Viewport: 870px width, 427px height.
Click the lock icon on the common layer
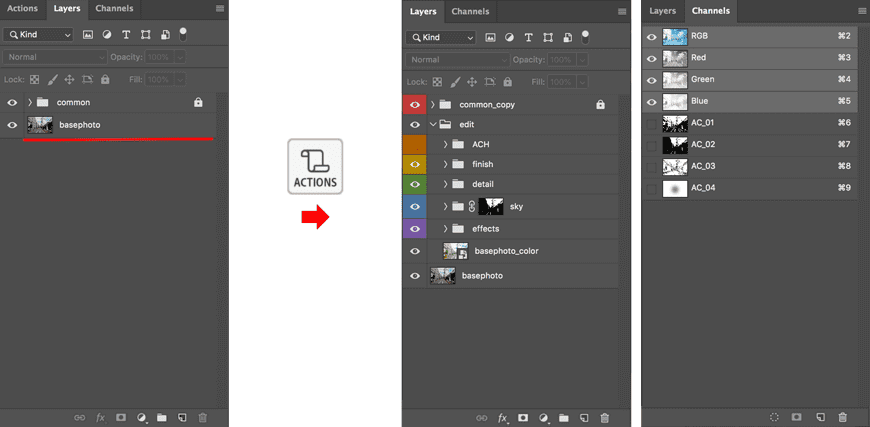tap(198, 102)
